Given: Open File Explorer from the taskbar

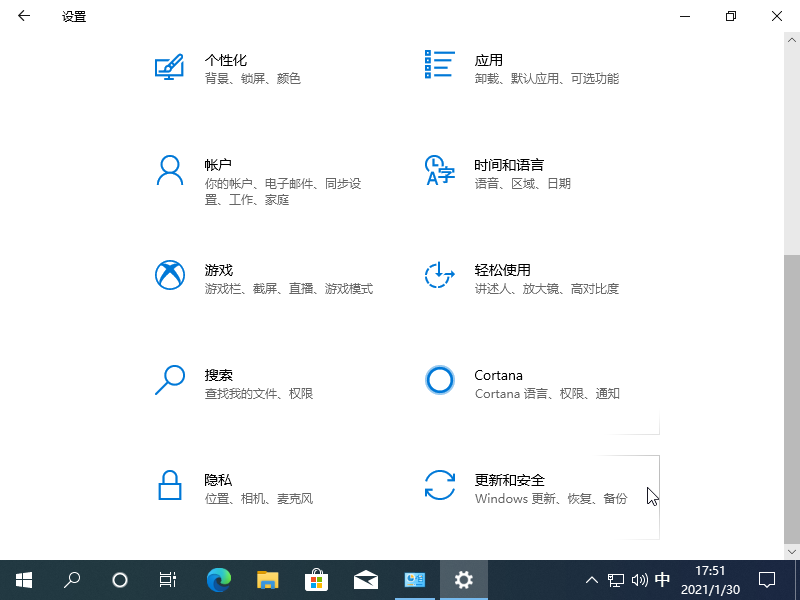Looking at the screenshot, I should 267,579.
